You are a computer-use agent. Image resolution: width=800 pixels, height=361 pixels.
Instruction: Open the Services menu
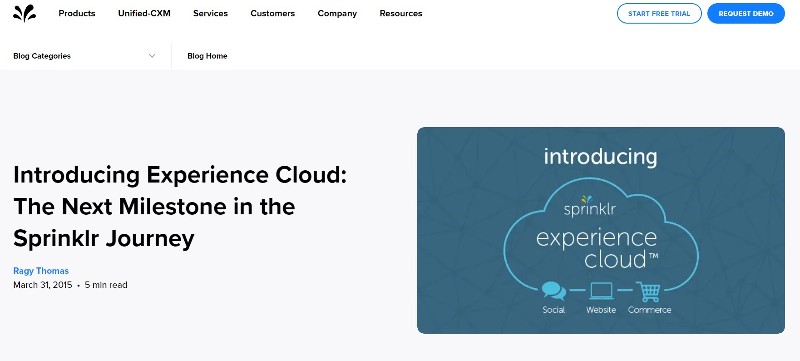[211, 14]
